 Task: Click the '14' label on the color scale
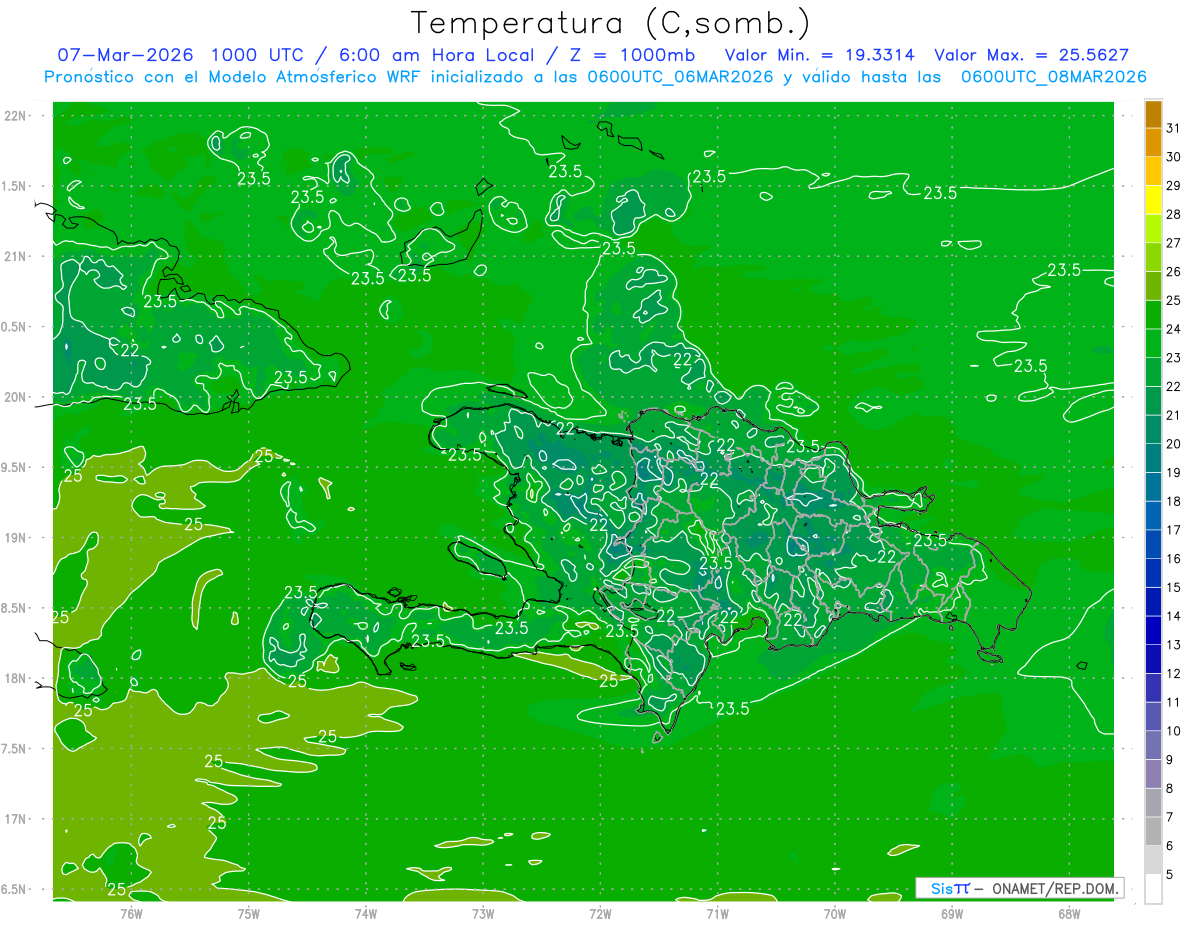[x=1174, y=616]
